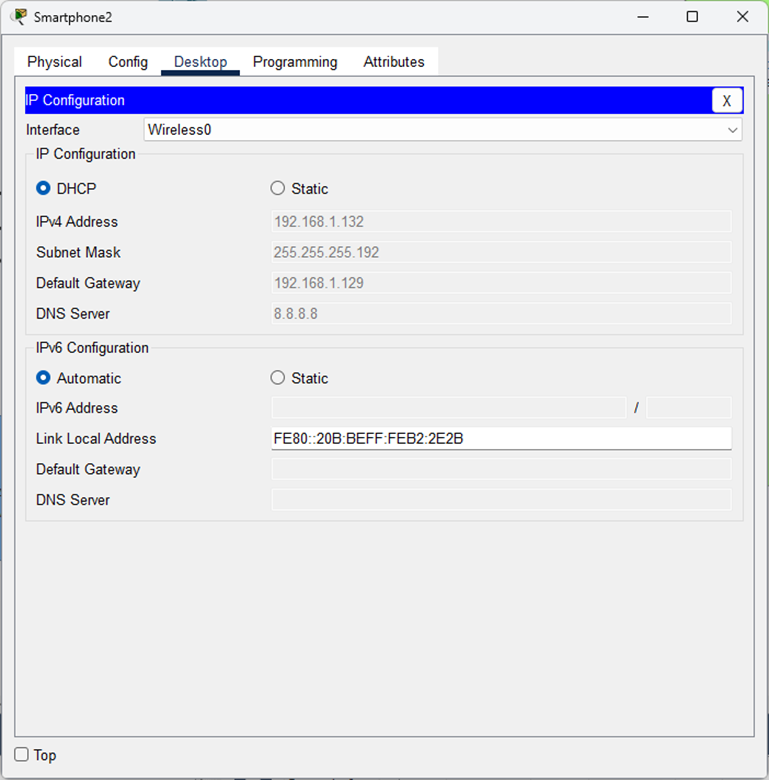Screen dimensions: 769x780
Task: Enable the Top checkbox
Action: click(x=22, y=754)
